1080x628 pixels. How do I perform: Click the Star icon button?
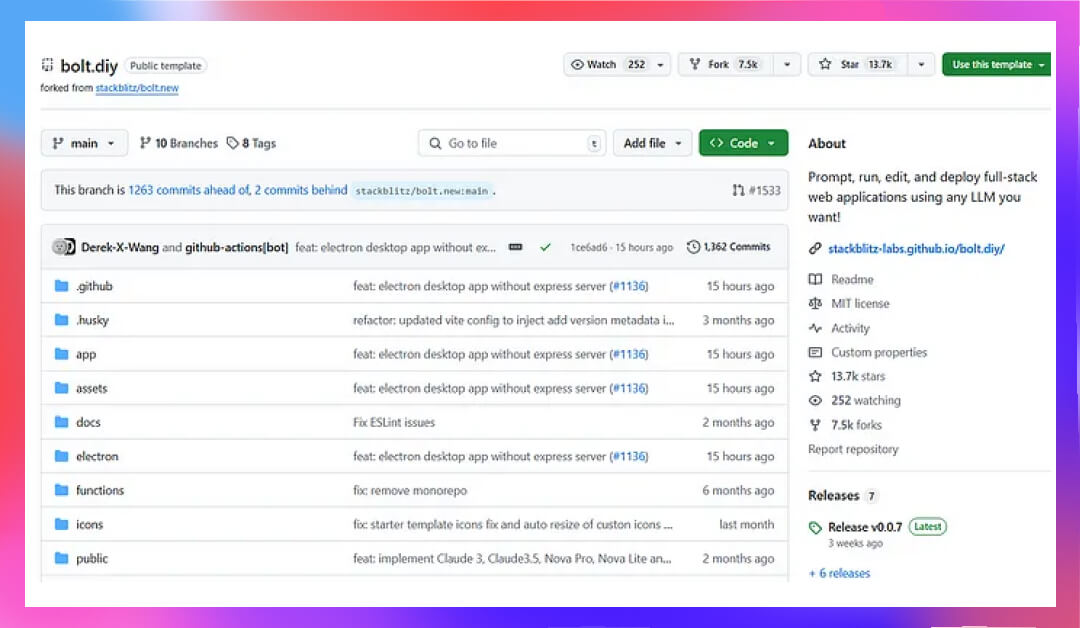tap(824, 64)
